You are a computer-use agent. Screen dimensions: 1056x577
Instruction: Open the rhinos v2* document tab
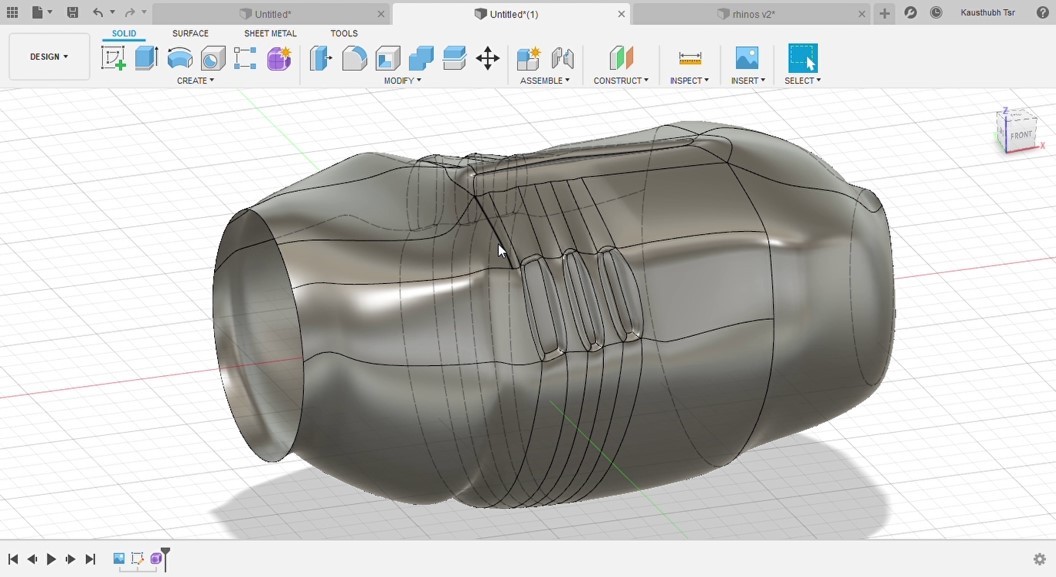(746, 14)
